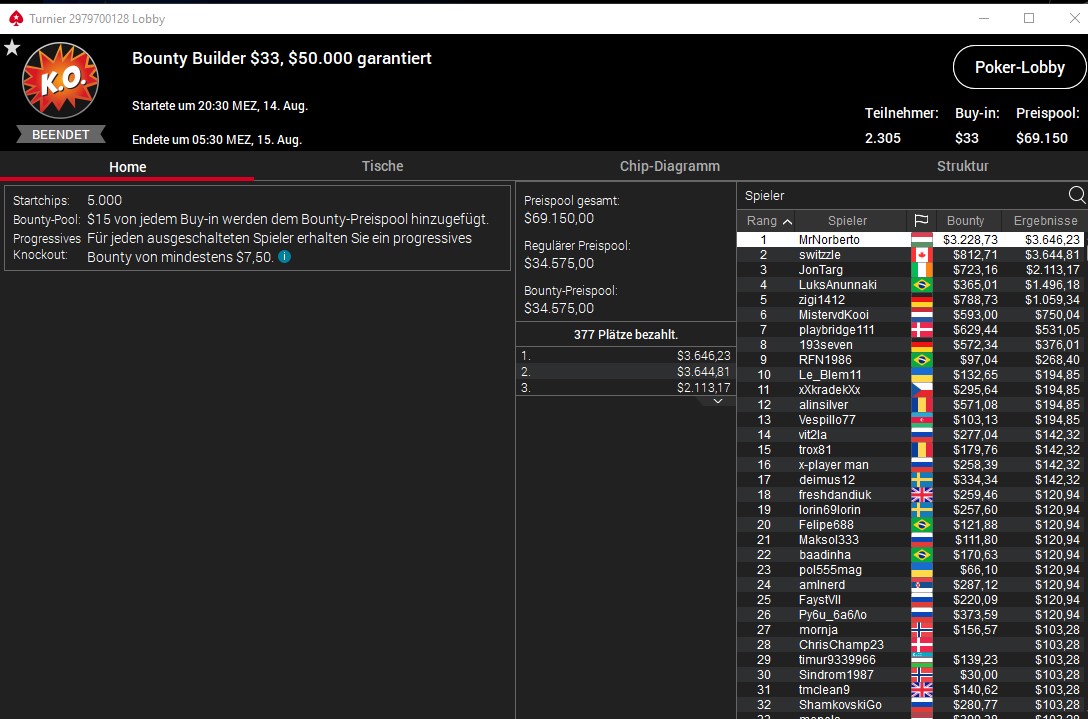1088x719 pixels.
Task: Sort players by Bounty column
Action: click(965, 221)
